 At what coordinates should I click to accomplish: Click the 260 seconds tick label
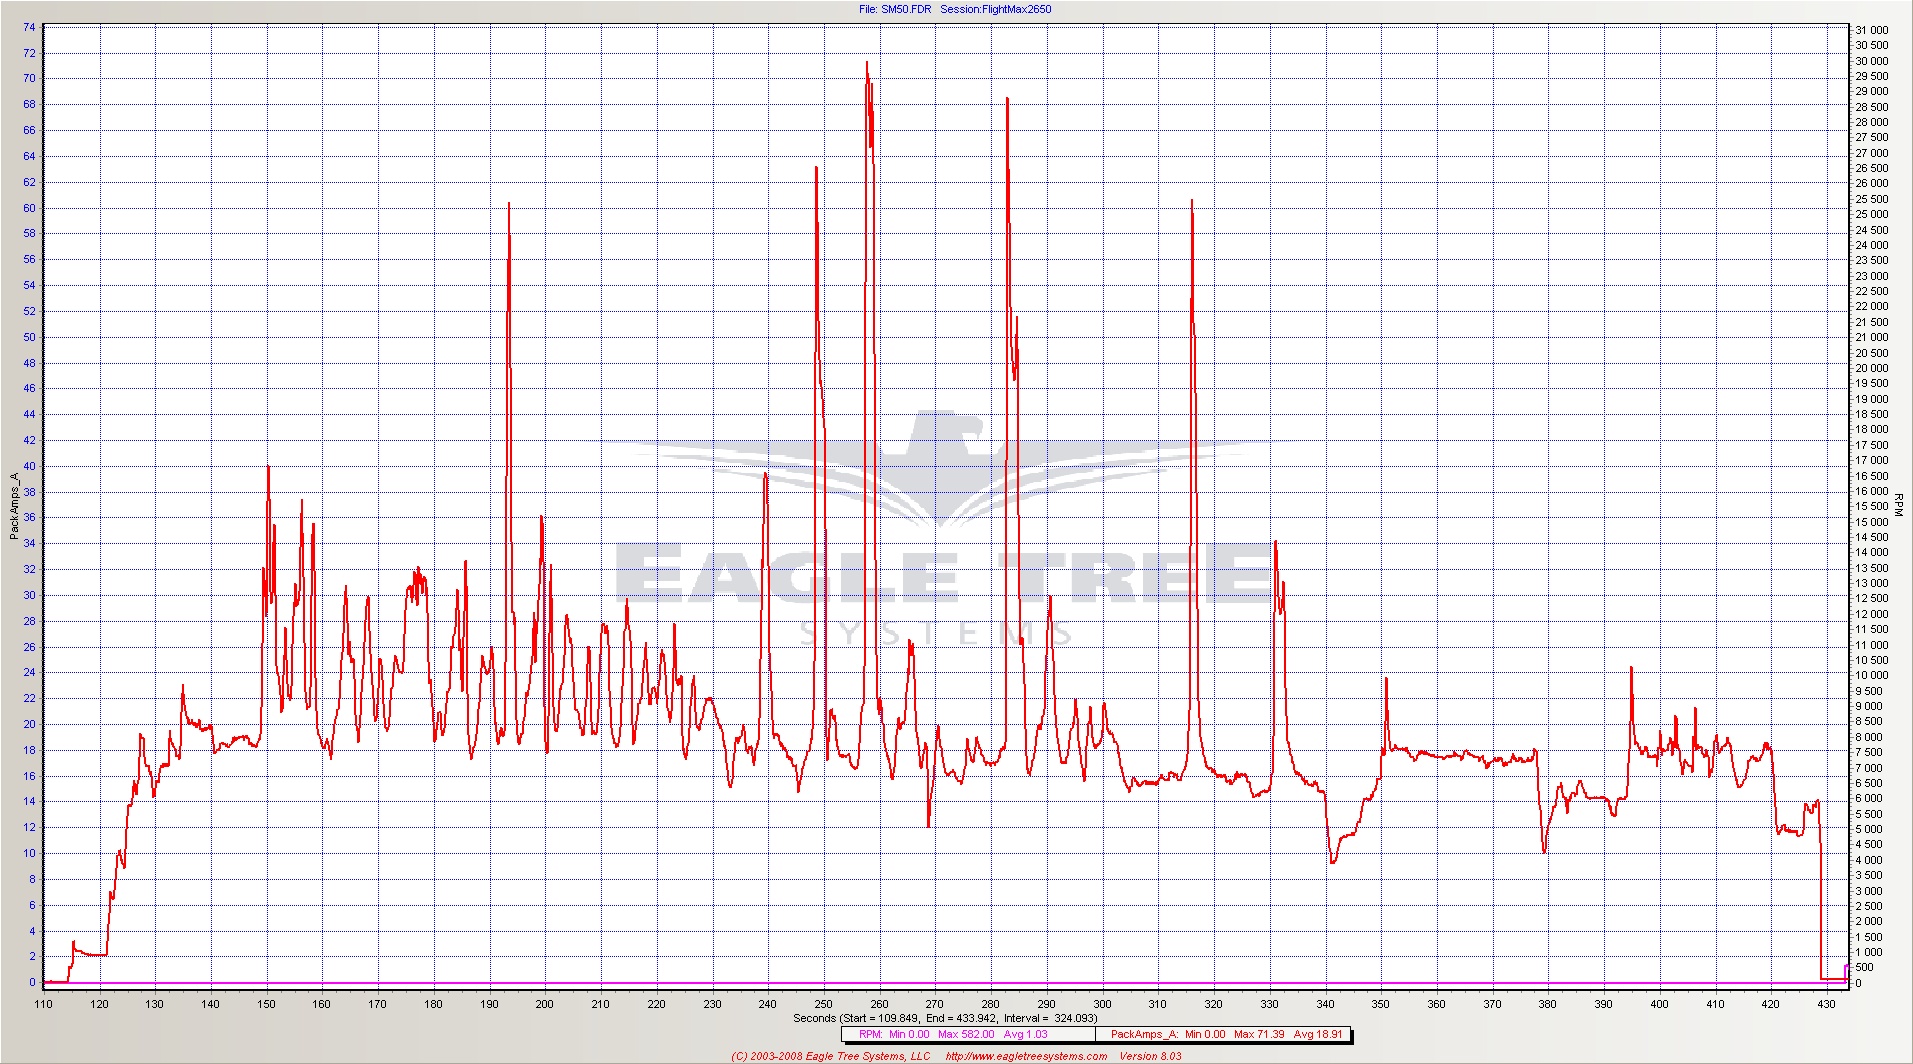[879, 1004]
